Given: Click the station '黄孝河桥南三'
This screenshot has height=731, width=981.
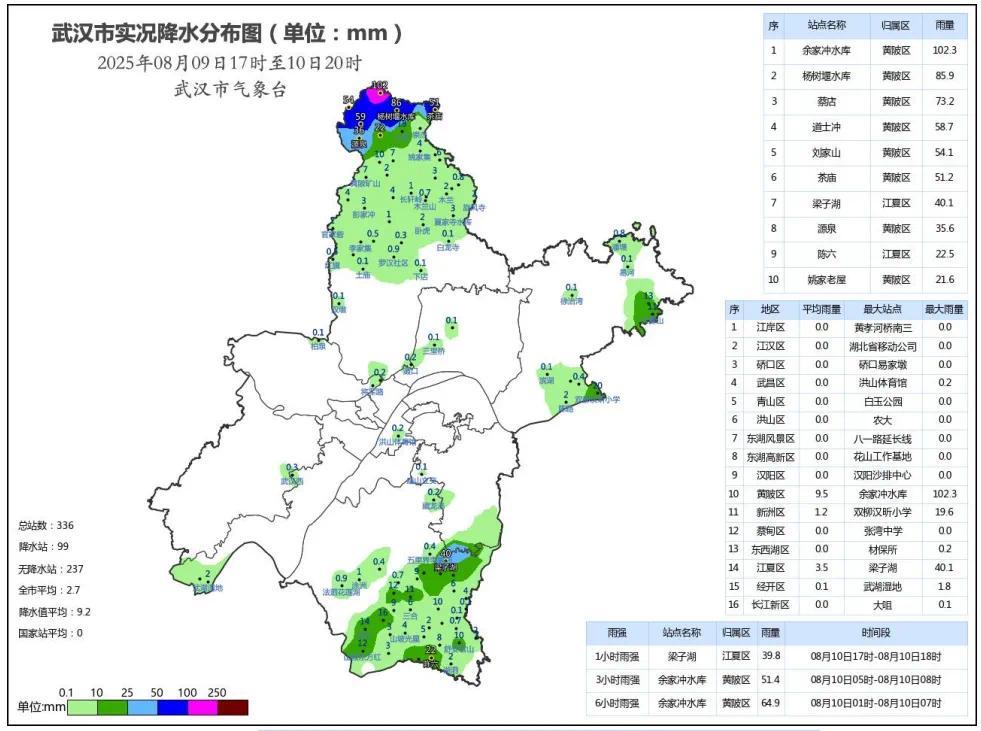Looking at the screenshot, I should click(882, 327).
